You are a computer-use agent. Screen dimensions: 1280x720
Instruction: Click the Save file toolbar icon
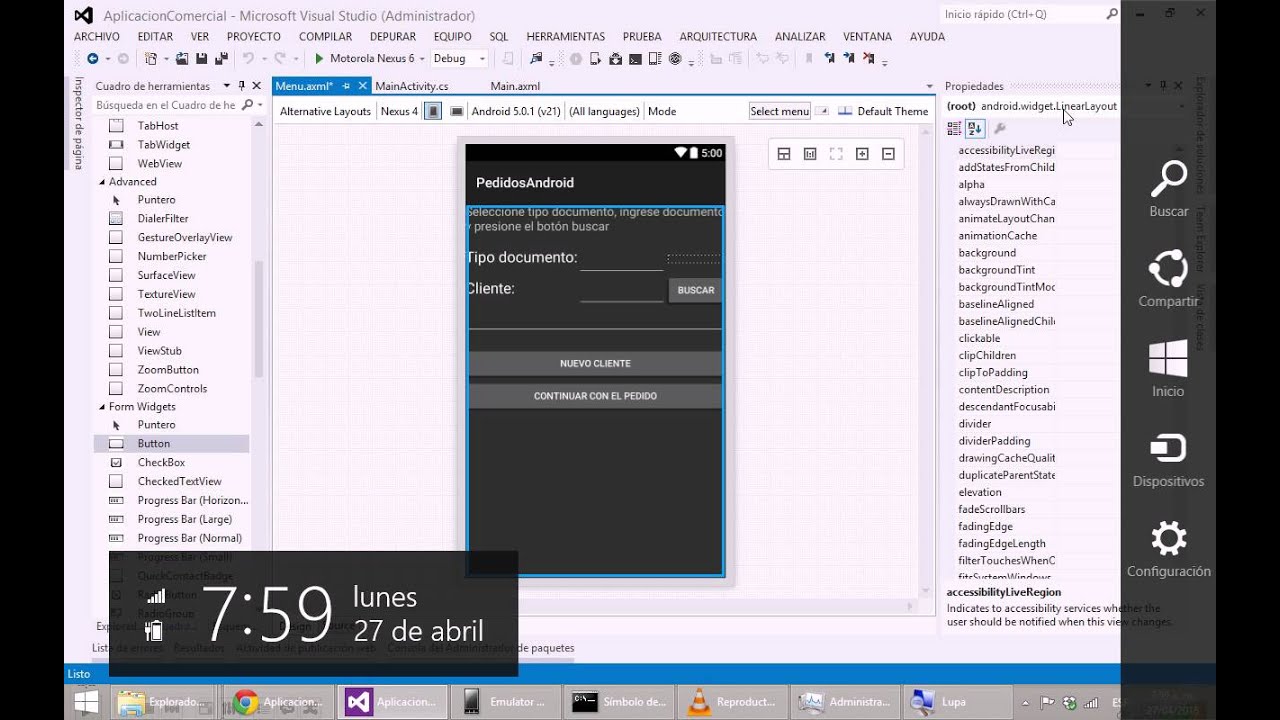[201, 59]
